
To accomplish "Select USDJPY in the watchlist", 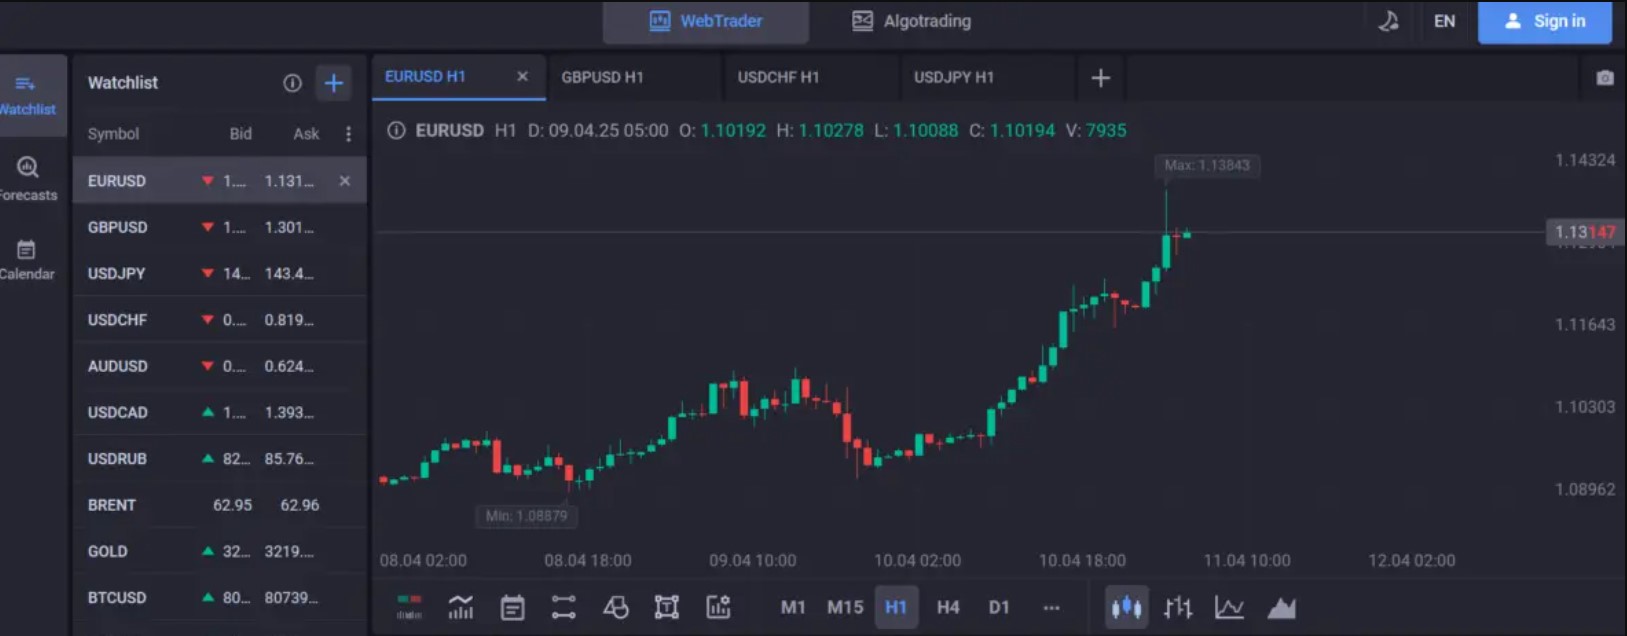I will 219,273.
